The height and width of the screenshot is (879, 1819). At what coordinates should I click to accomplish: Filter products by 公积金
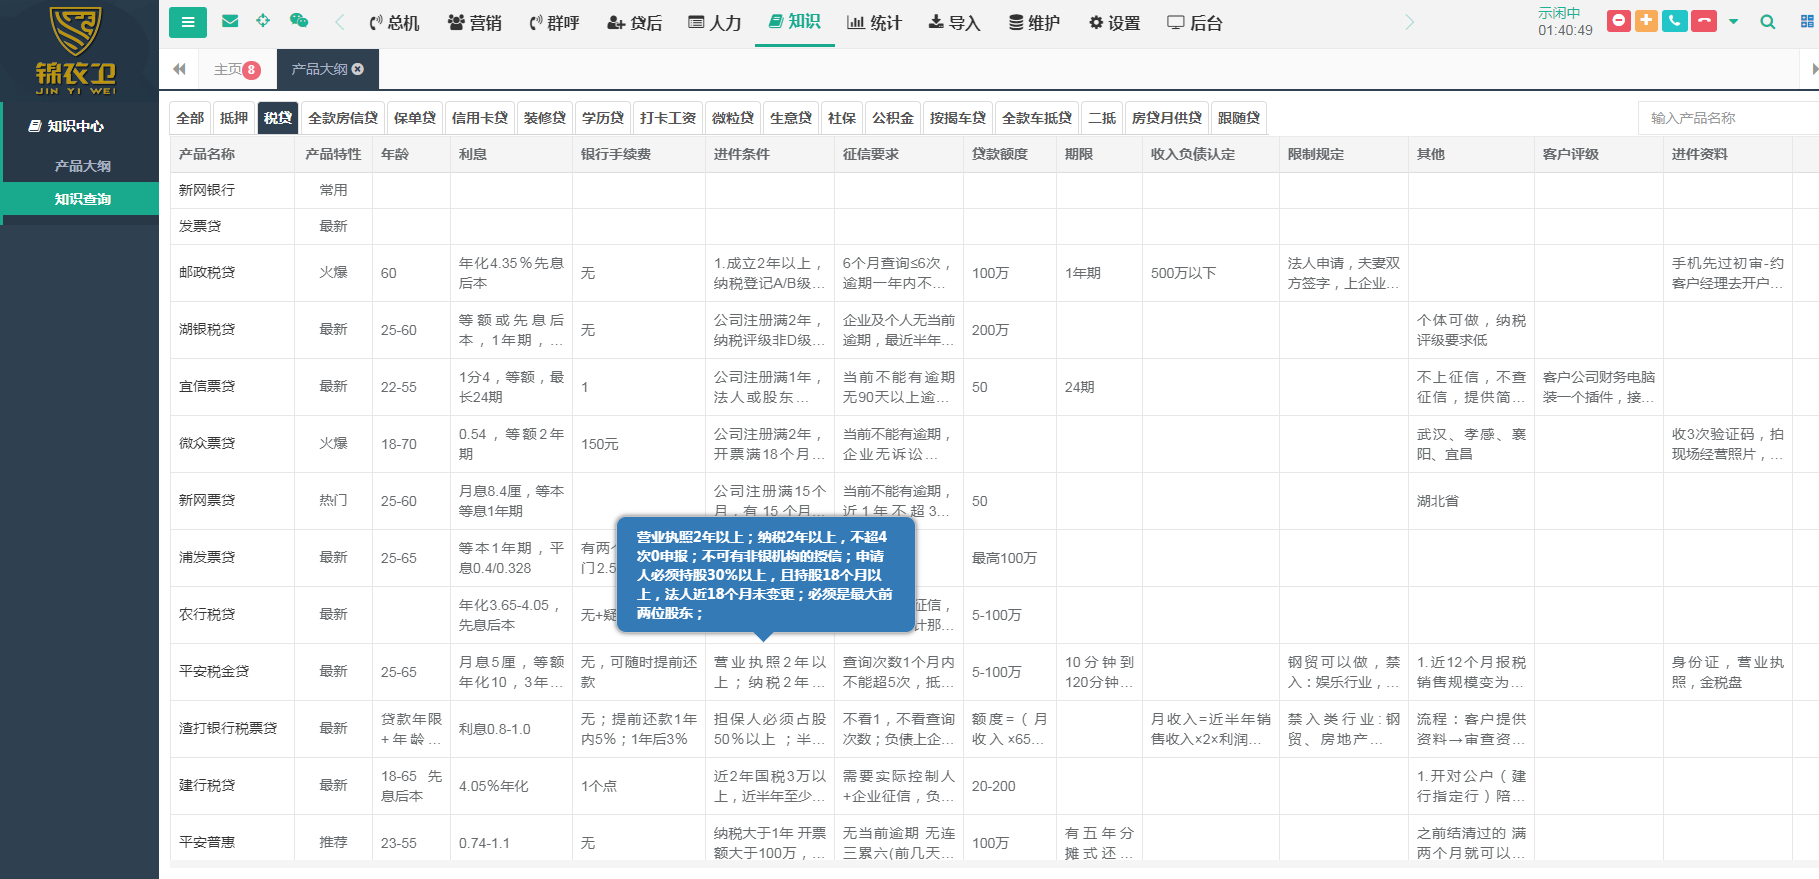click(x=892, y=118)
